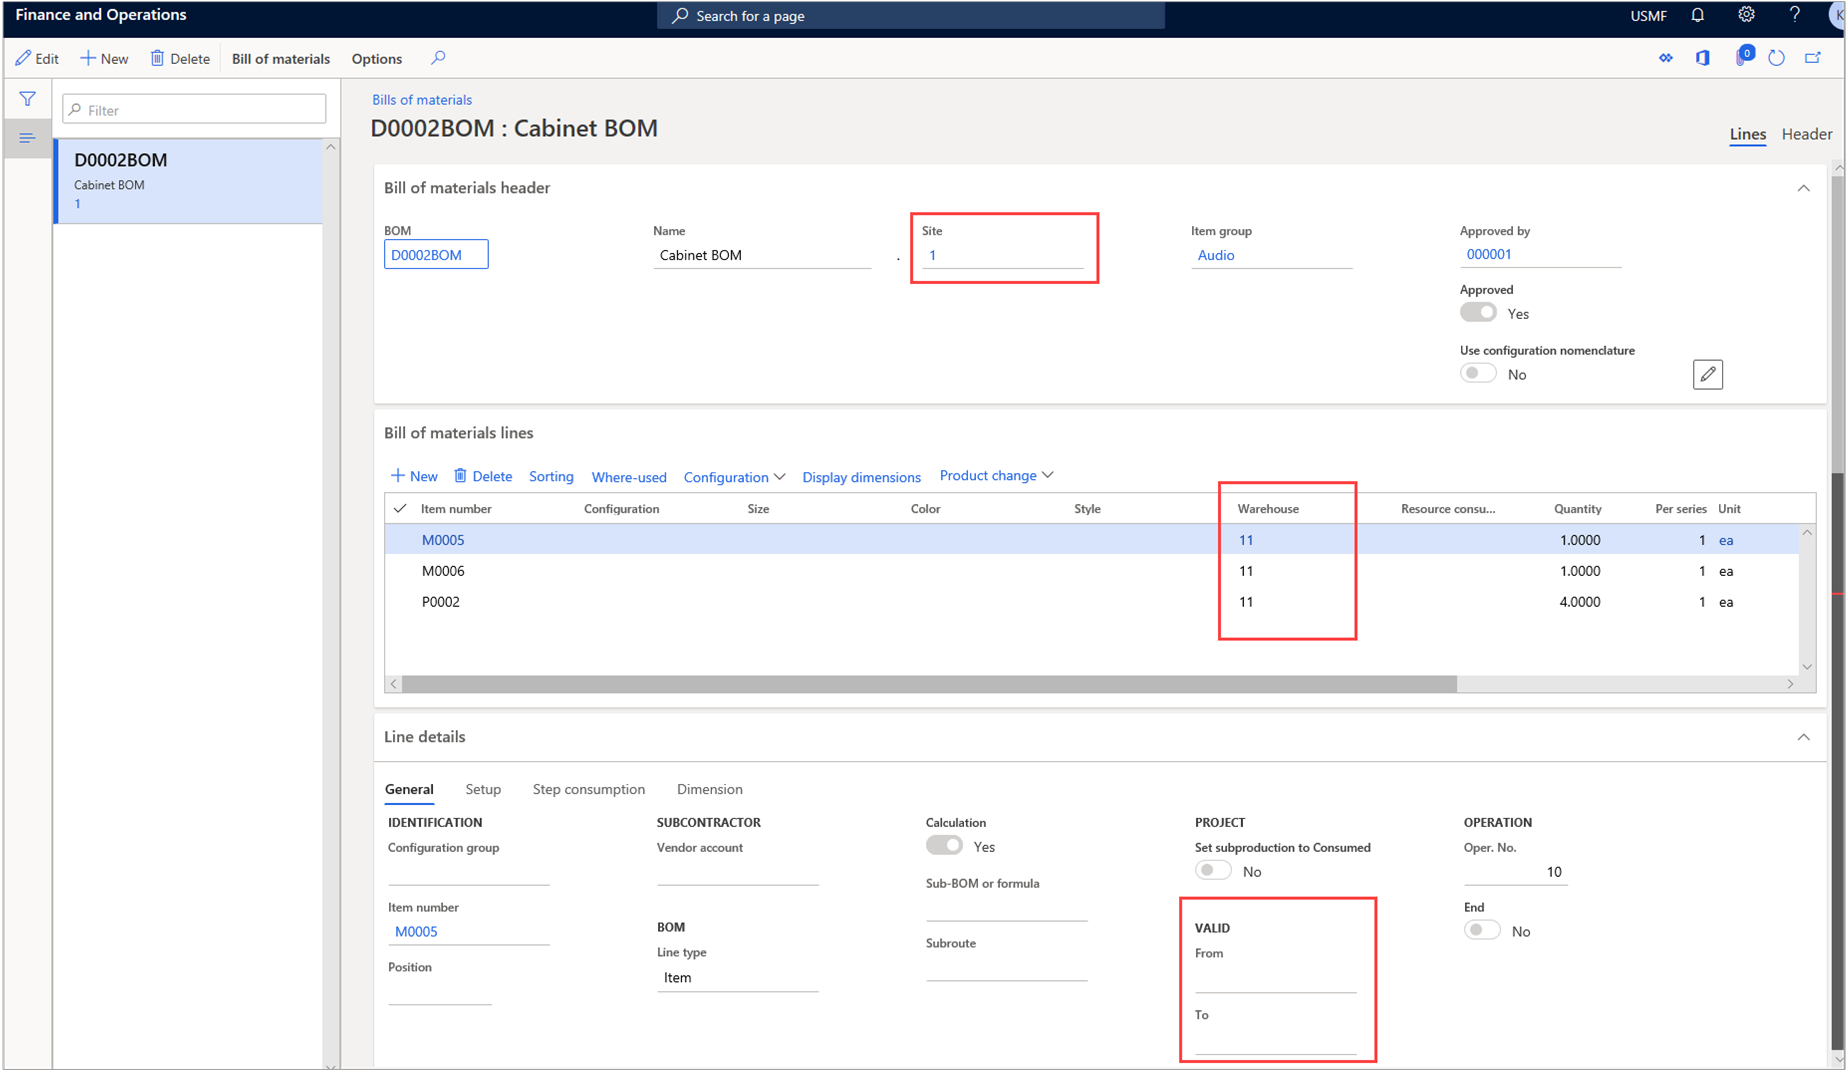Open the Bill of materials menu
Image resolution: width=1848 pixels, height=1071 pixels.
tap(281, 58)
